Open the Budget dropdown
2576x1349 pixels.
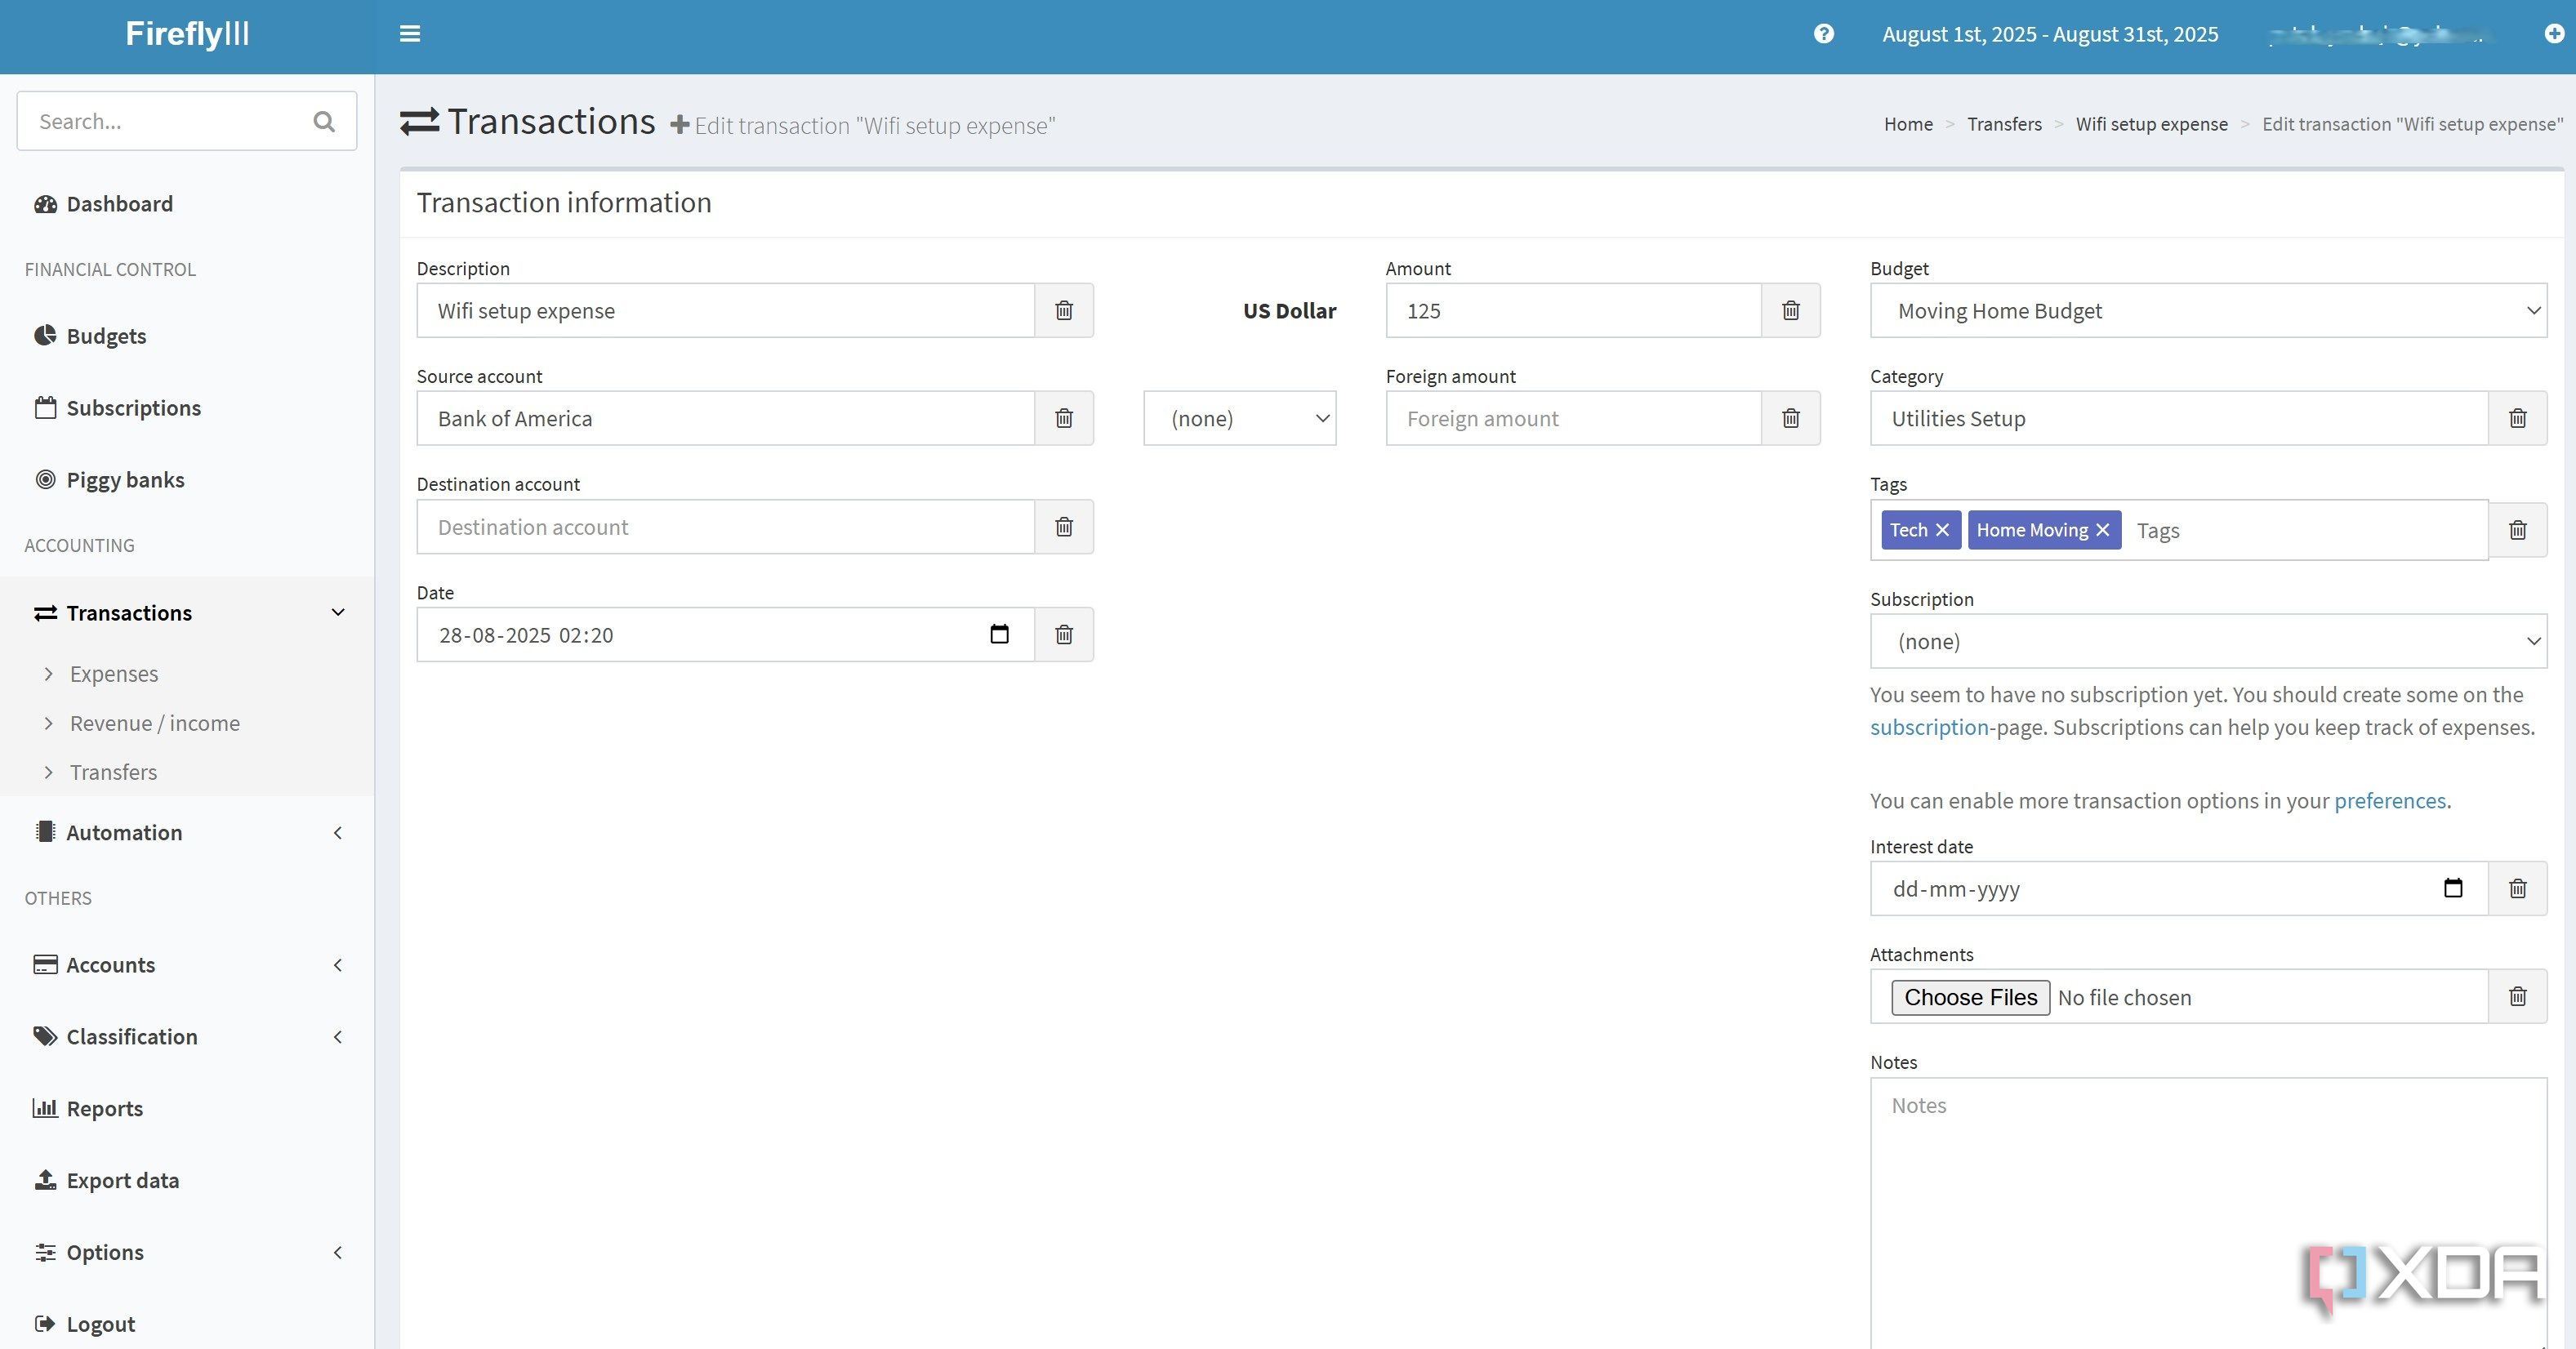(2208, 310)
